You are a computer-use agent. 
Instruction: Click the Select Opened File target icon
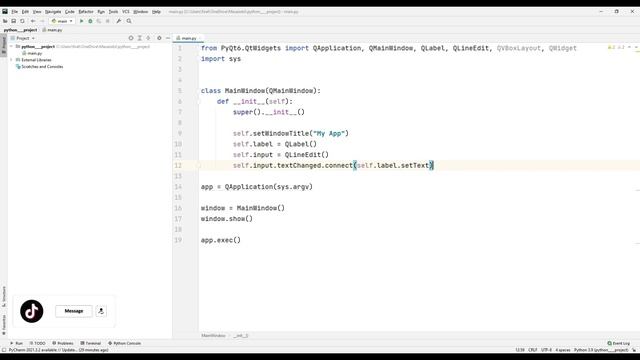131,38
